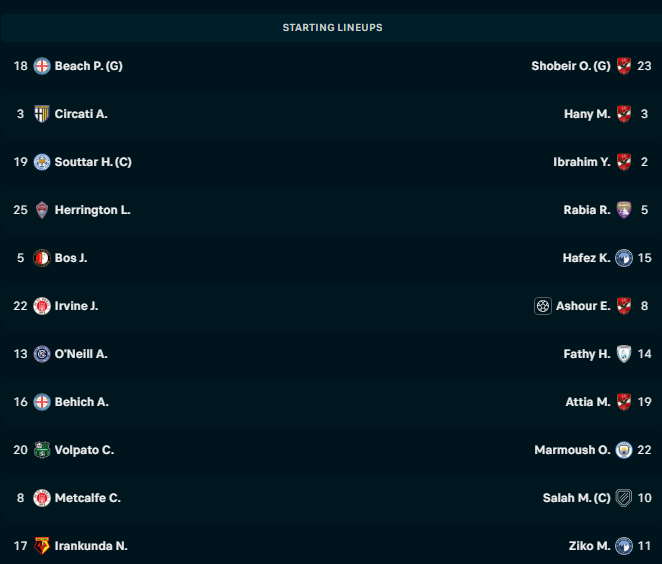This screenshot has width=662, height=564.
Task: Click the club crest beside O'Neill A.
Action: point(42,354)
